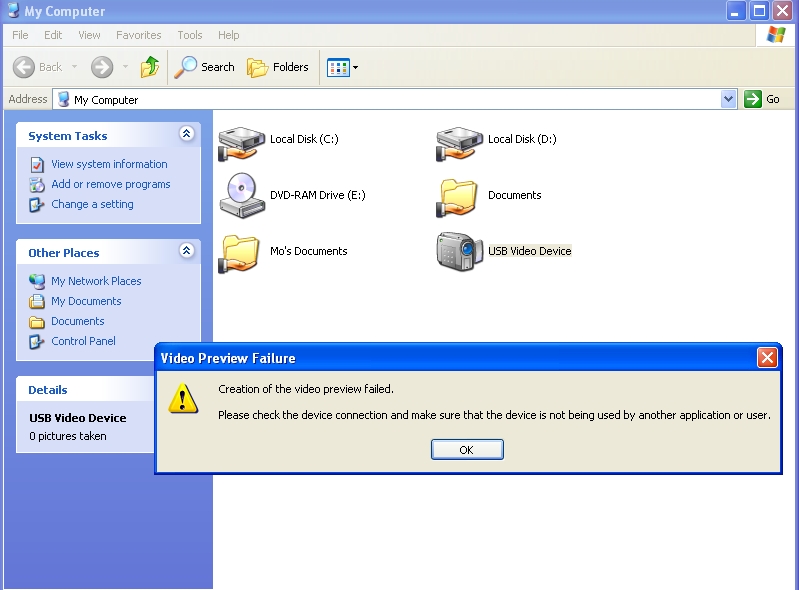Select the Mo's Documents folder icon

point(239,253)
